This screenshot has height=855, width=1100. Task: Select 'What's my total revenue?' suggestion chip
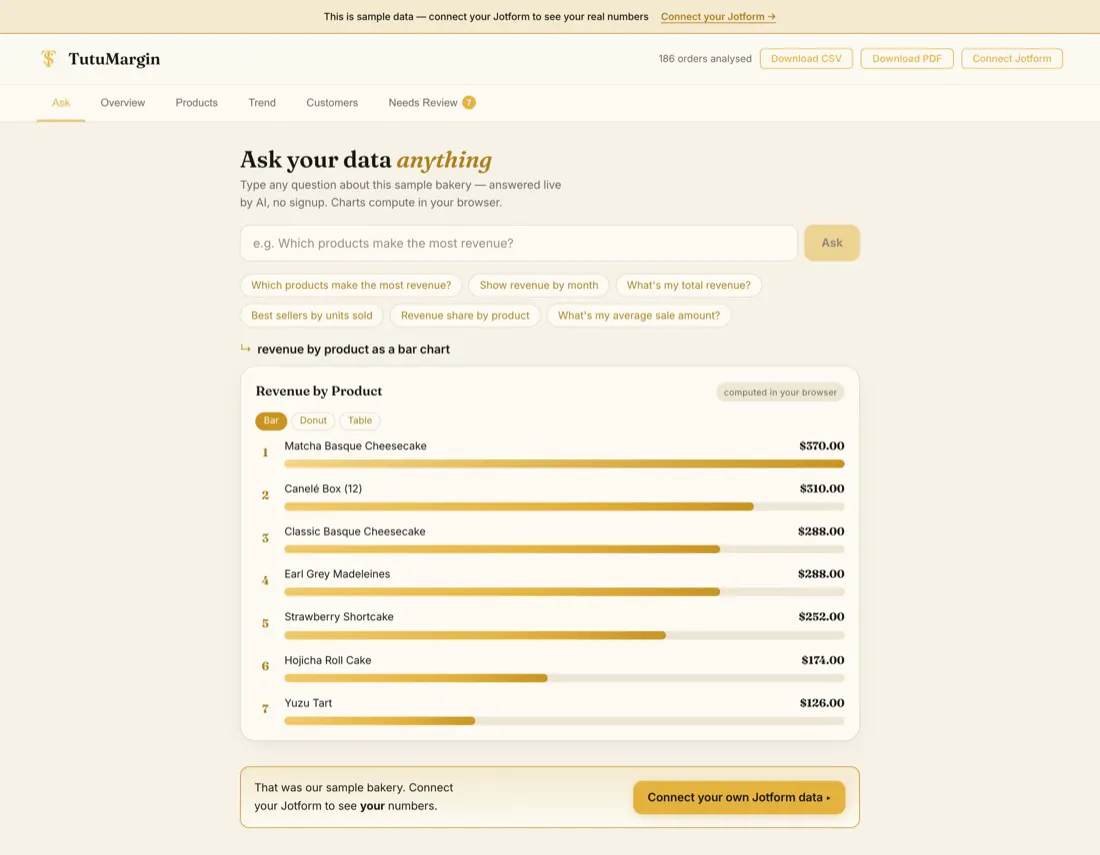688,285
